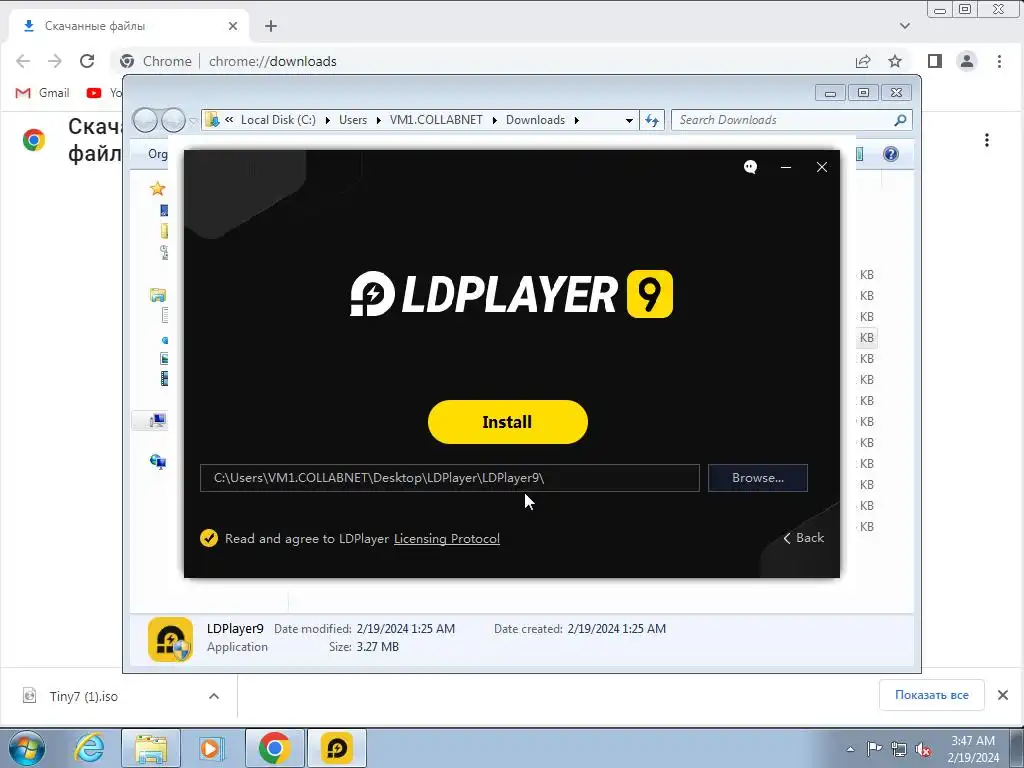Select the Скачанные файлы Chrome tab
Viewport: 1024px width, 768px height.
pyautogui.click(x=129, y=26)
